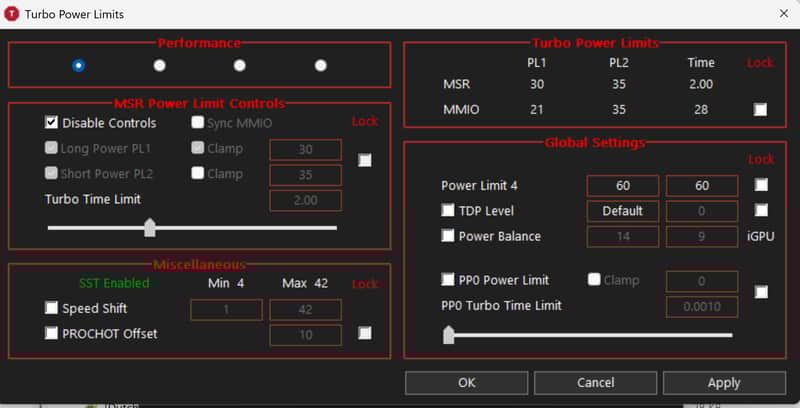Click the Speed Shift maximum value field
The width and height of the screenshot is (800, 408).
click(306, 310)
